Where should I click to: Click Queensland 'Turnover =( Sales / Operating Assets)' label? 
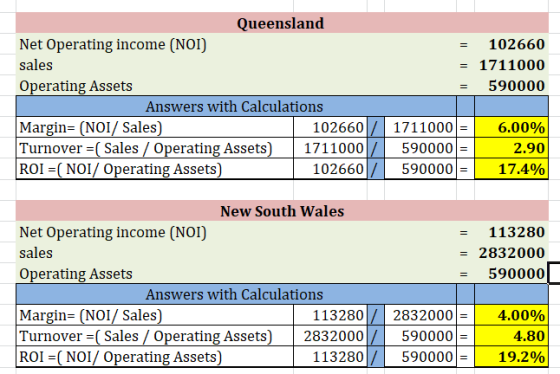pos(146,148)
